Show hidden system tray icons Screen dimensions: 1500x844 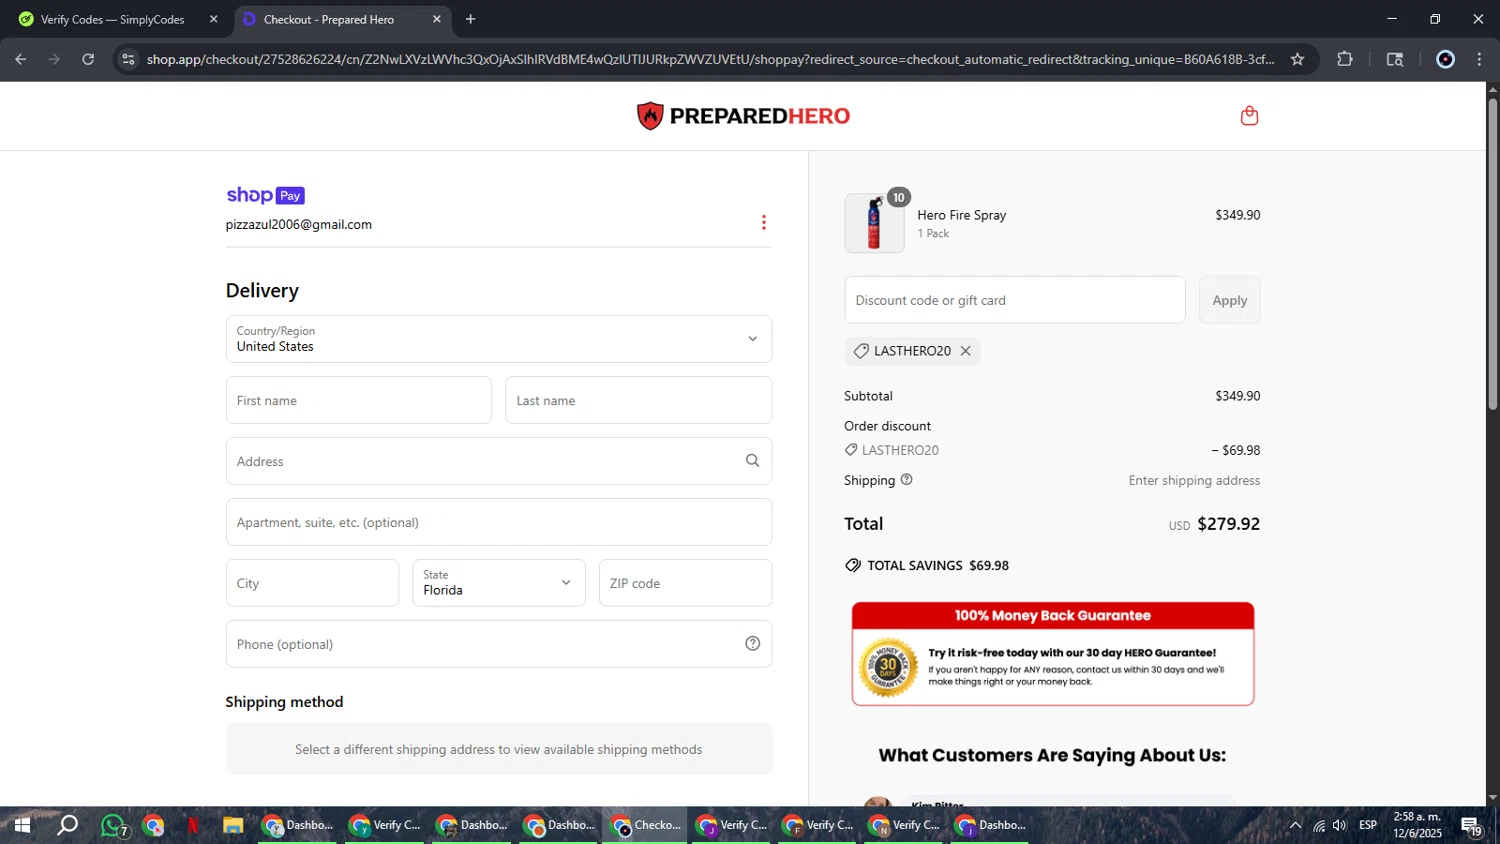click(x=1295, y=825)
